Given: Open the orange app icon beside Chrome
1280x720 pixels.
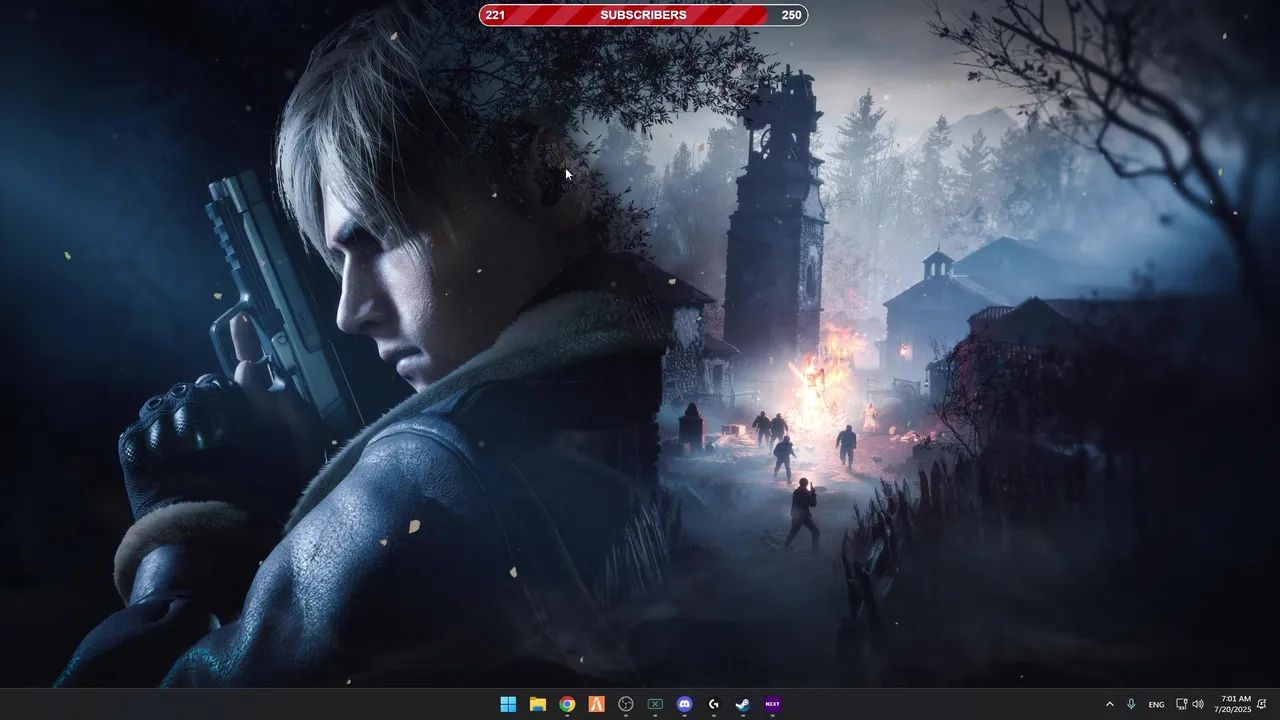Looking at the screenshot, I should point(596,704).
